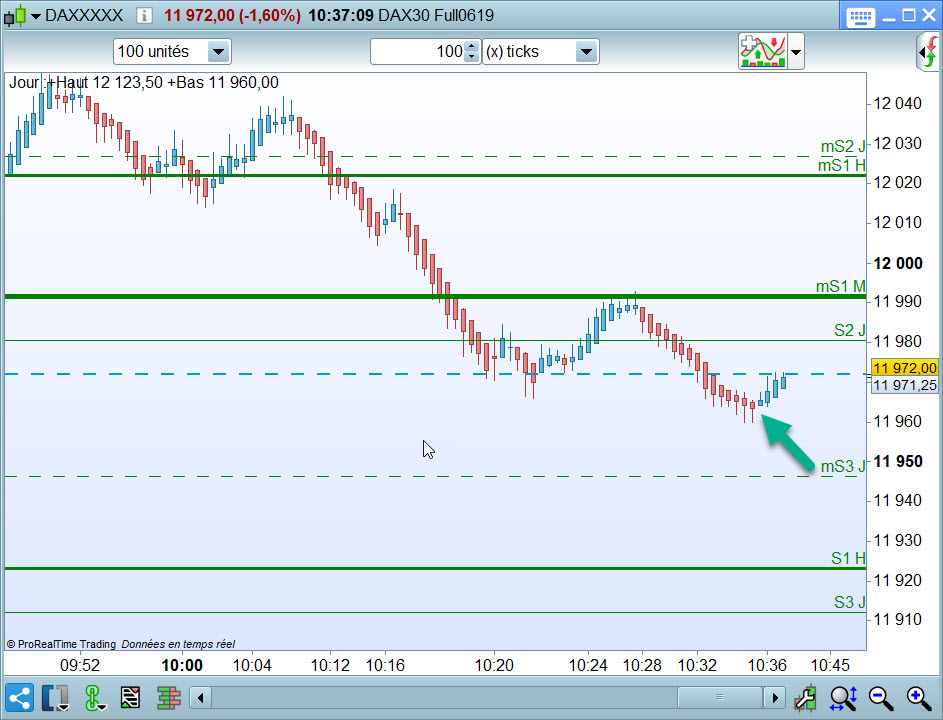The image size is (943, 720).
Task: Click the DAX30 Full0619 contract label
Action: click(436, 15)
